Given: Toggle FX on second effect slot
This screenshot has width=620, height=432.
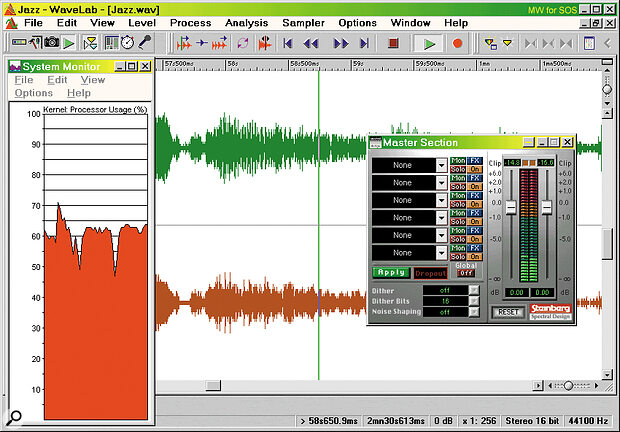Looking at the screenshot, I should (474, 178).
